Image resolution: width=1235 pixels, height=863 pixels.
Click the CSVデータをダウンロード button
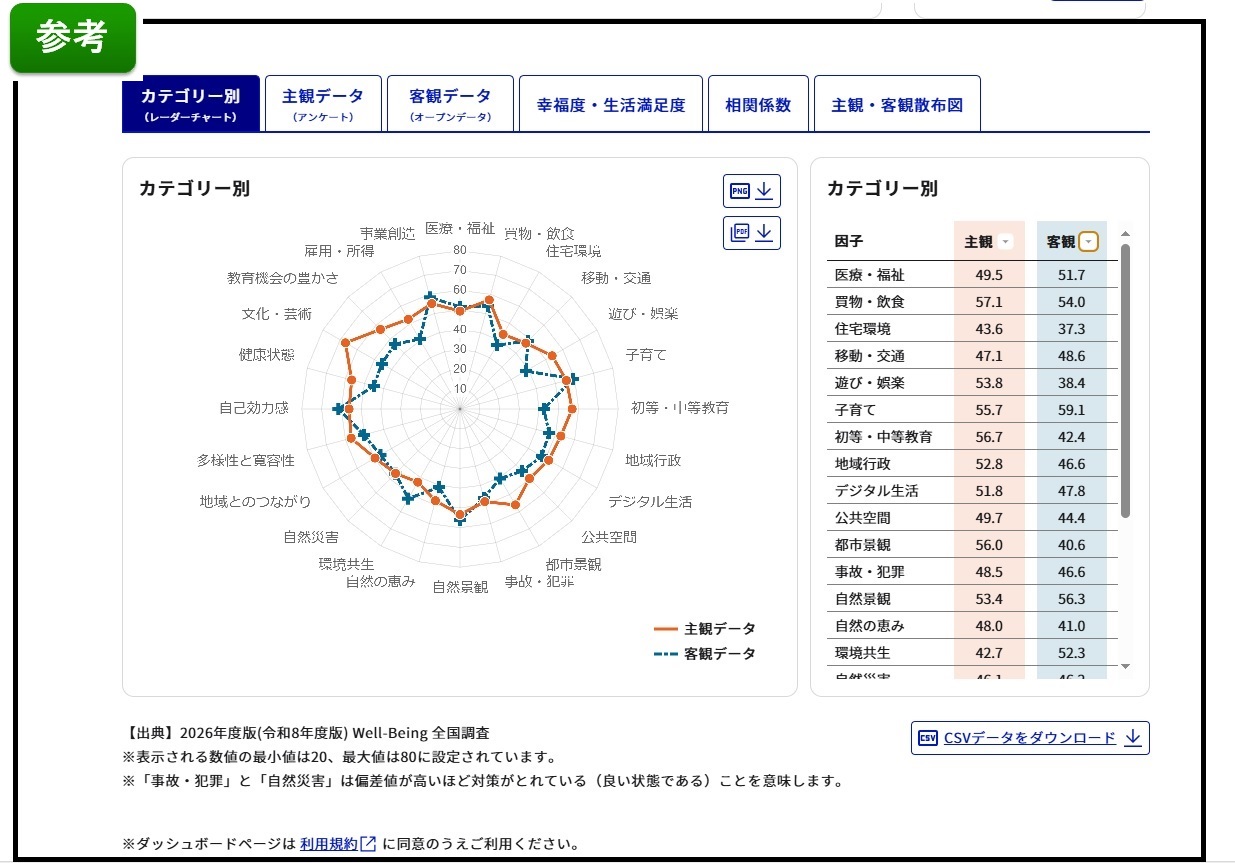(1030, 738)
